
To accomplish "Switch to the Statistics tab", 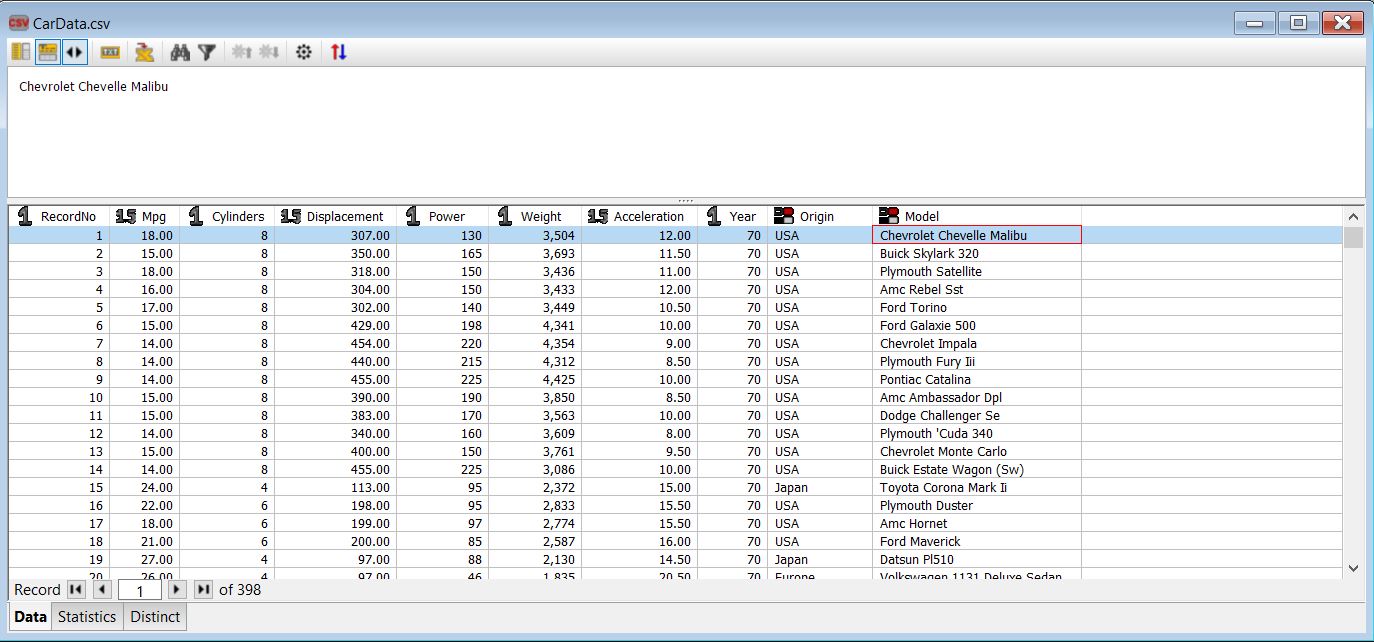I will coord(86,617).
